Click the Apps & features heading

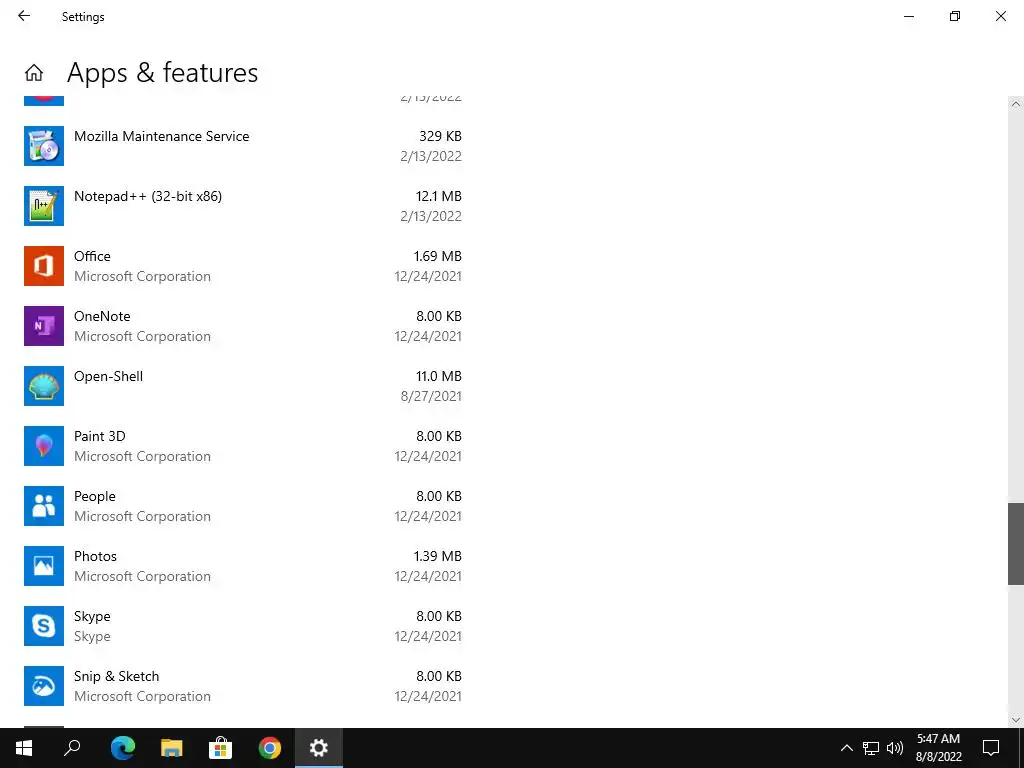pyautogui.click(x=163, y=72)
